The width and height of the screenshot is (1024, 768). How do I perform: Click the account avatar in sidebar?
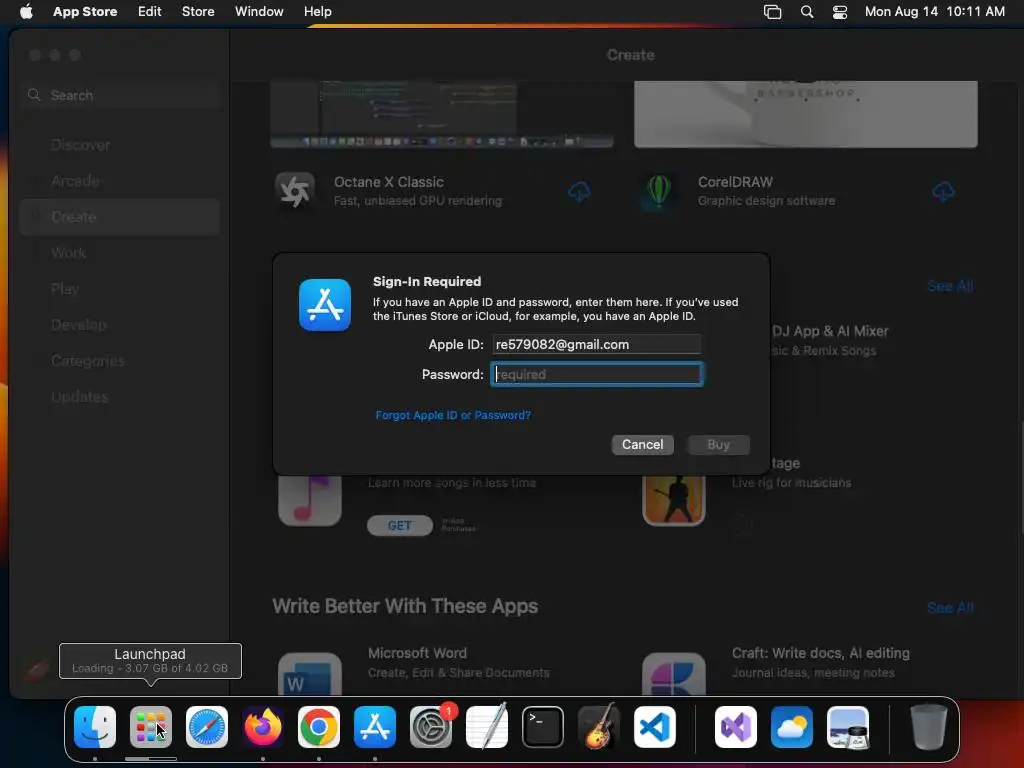35,671
